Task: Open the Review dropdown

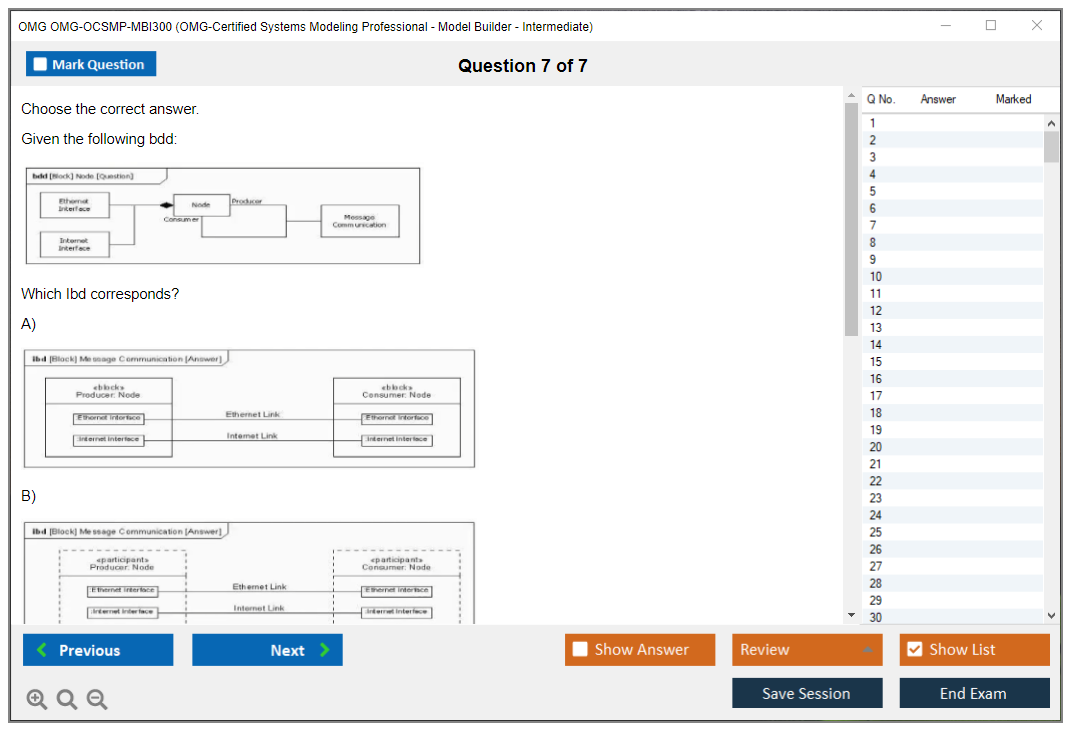Action: pos(806,650)
